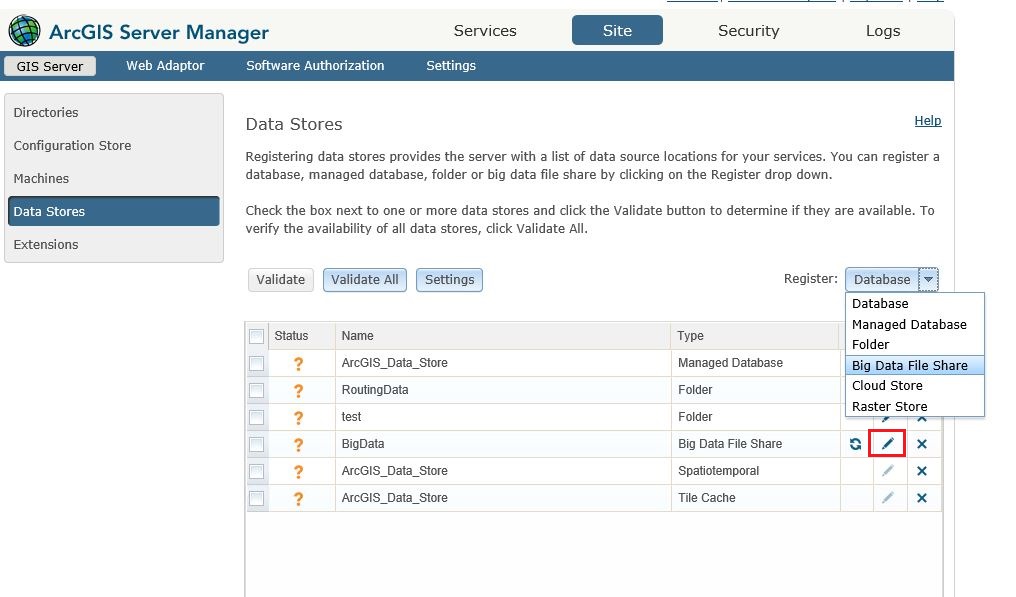Delete the Tile Cache data store

tap(922, 498)
